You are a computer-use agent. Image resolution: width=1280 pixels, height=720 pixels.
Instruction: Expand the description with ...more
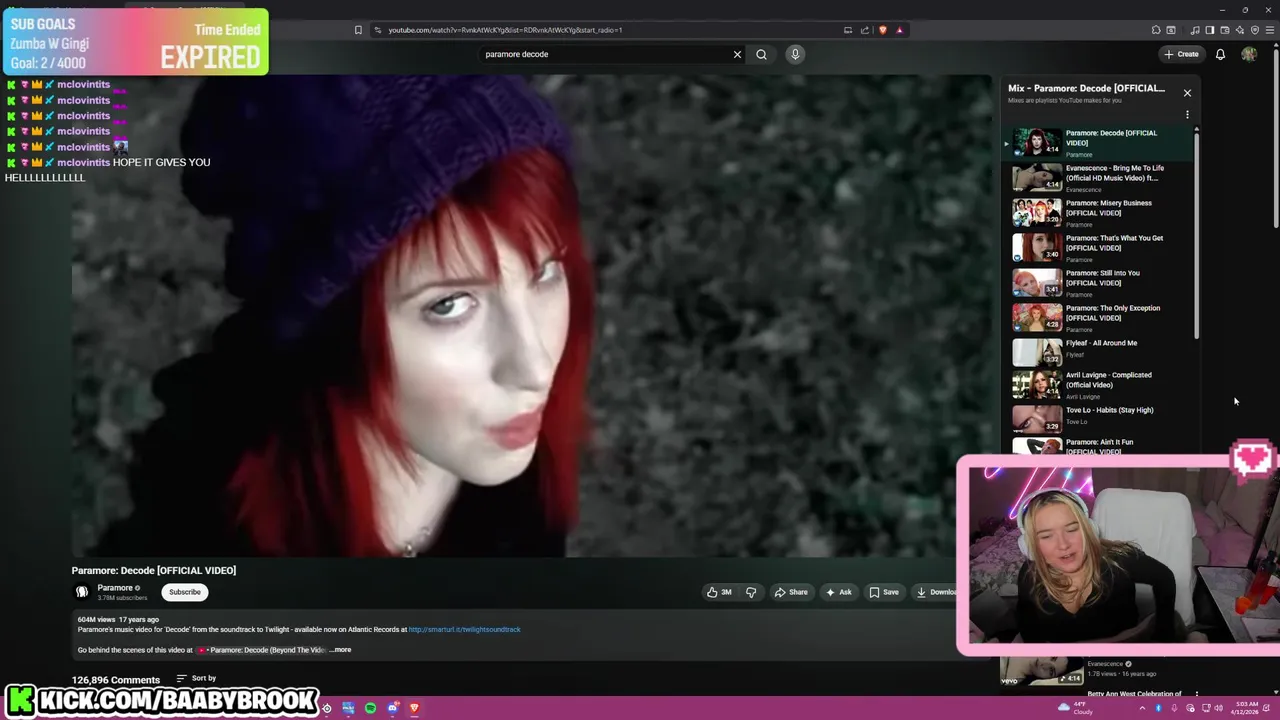pos(340,650)
